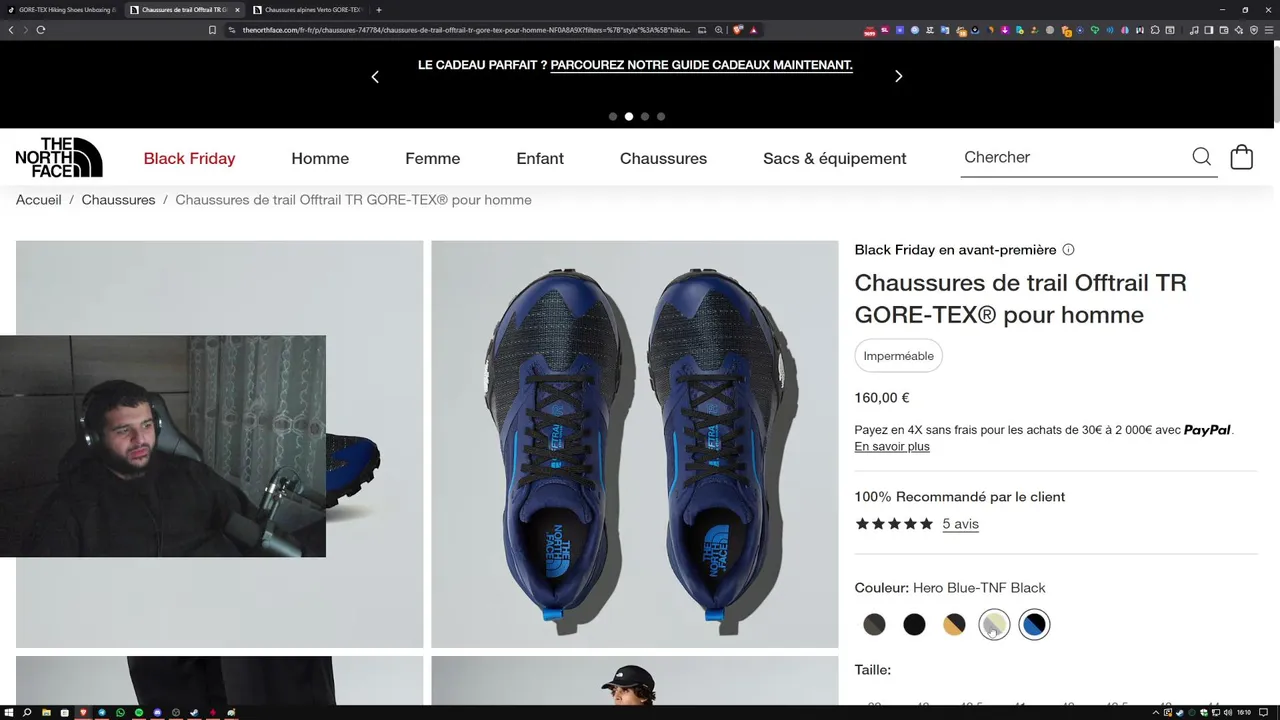Toggle browser sidebar panel icon
1280x720 pixels.
1209,30
